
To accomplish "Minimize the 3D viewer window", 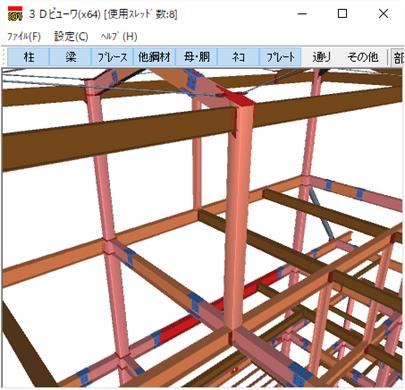I will [302, 14].
